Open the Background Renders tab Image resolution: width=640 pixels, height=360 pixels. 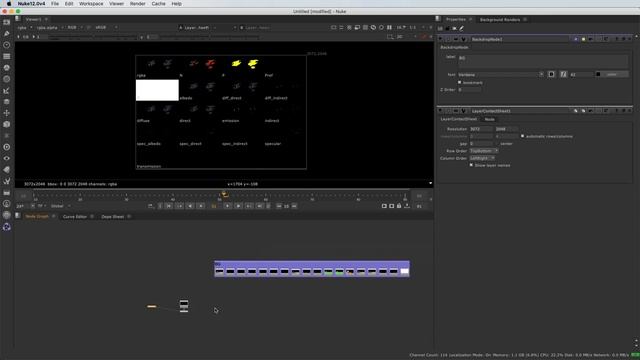pos(500,20)
